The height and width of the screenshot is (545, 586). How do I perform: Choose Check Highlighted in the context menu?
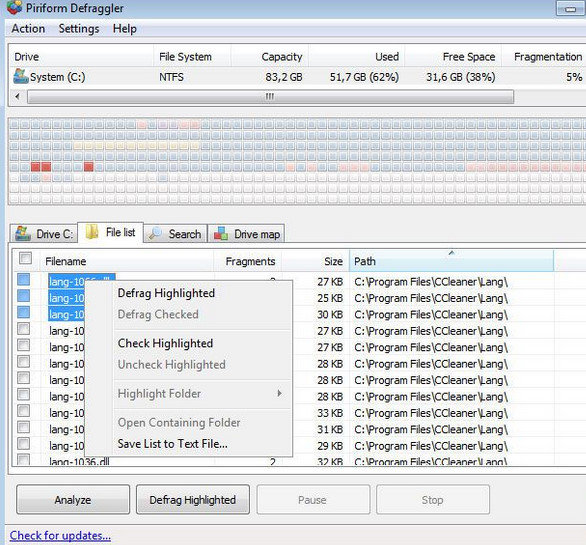pos(165,343)
